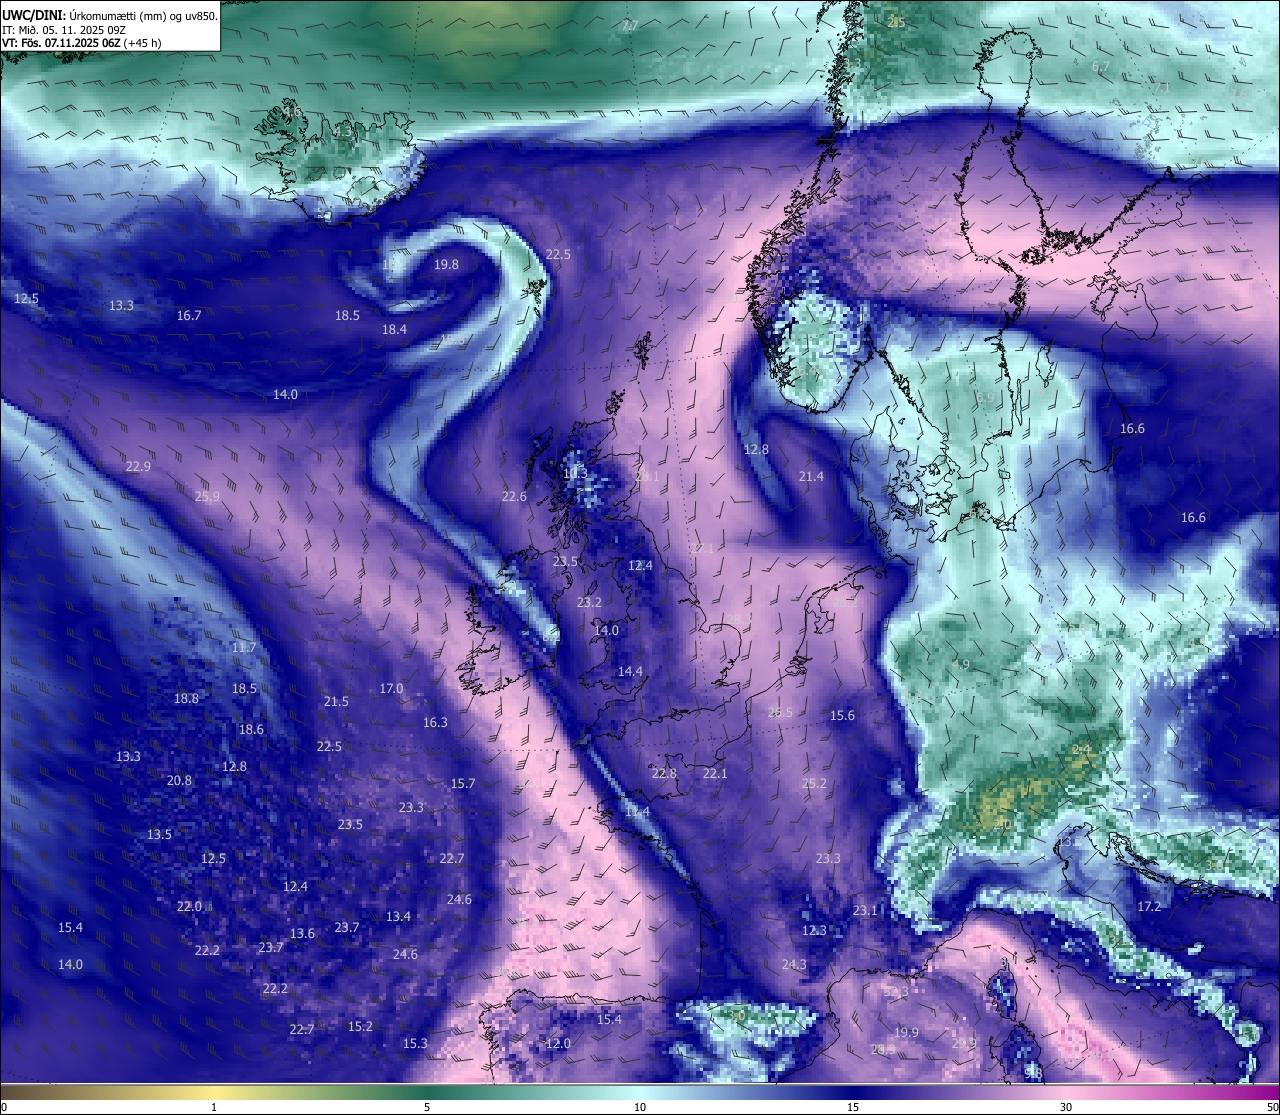Click the 30 tick on the color scale
1280x1115 pixels.
pos(1066,1107)
